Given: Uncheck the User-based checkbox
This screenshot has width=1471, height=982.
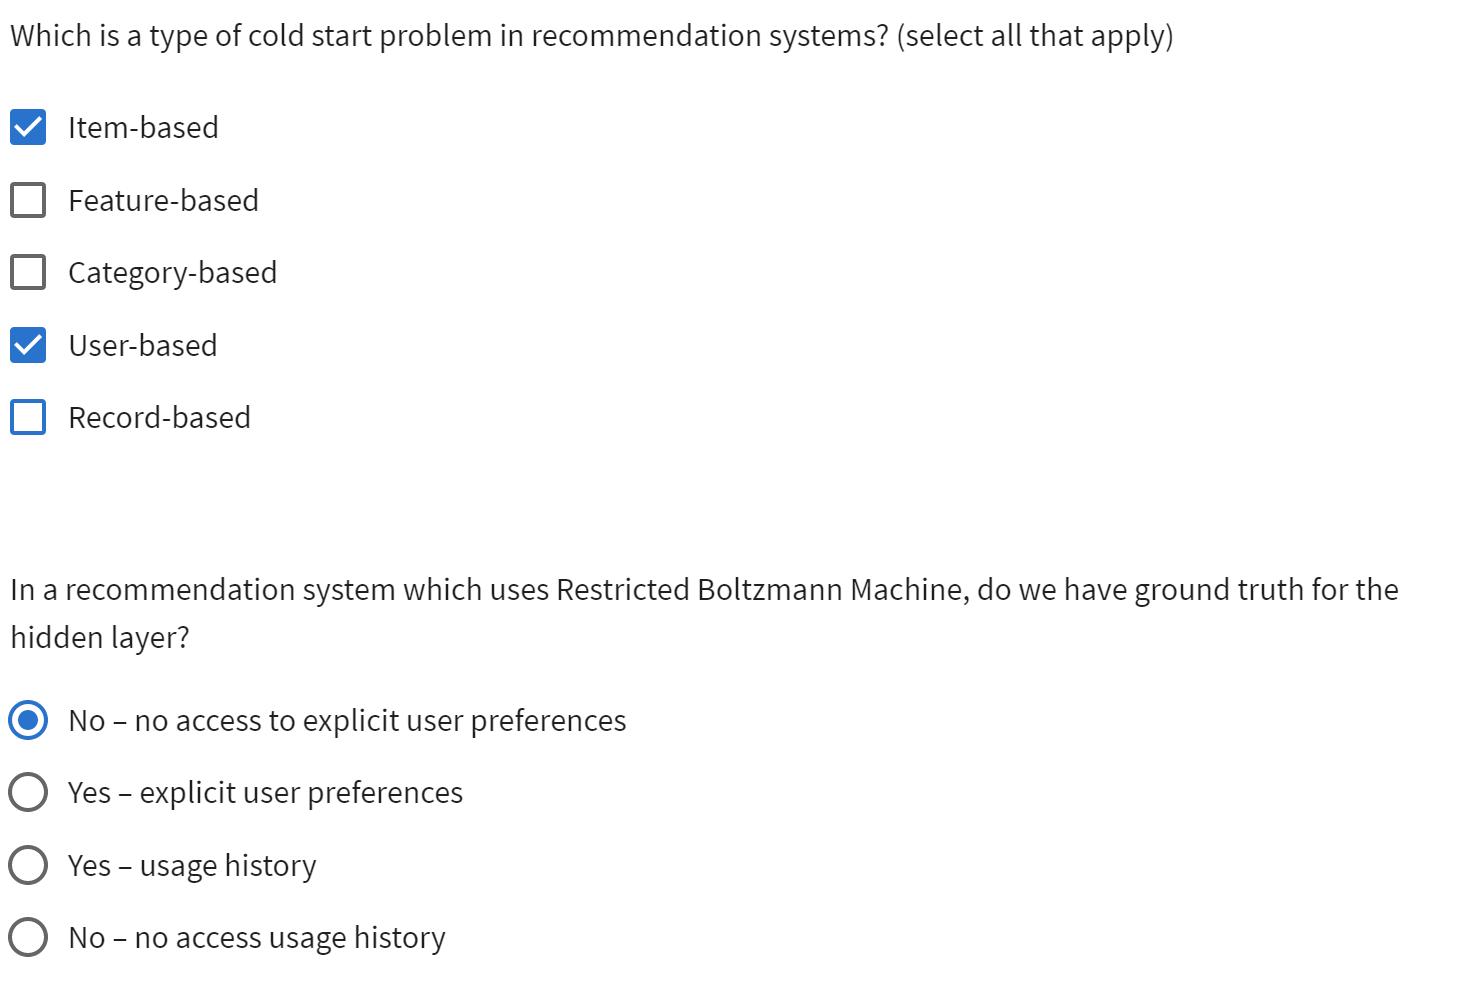Looking at the screenshot, I should (27, 345).
